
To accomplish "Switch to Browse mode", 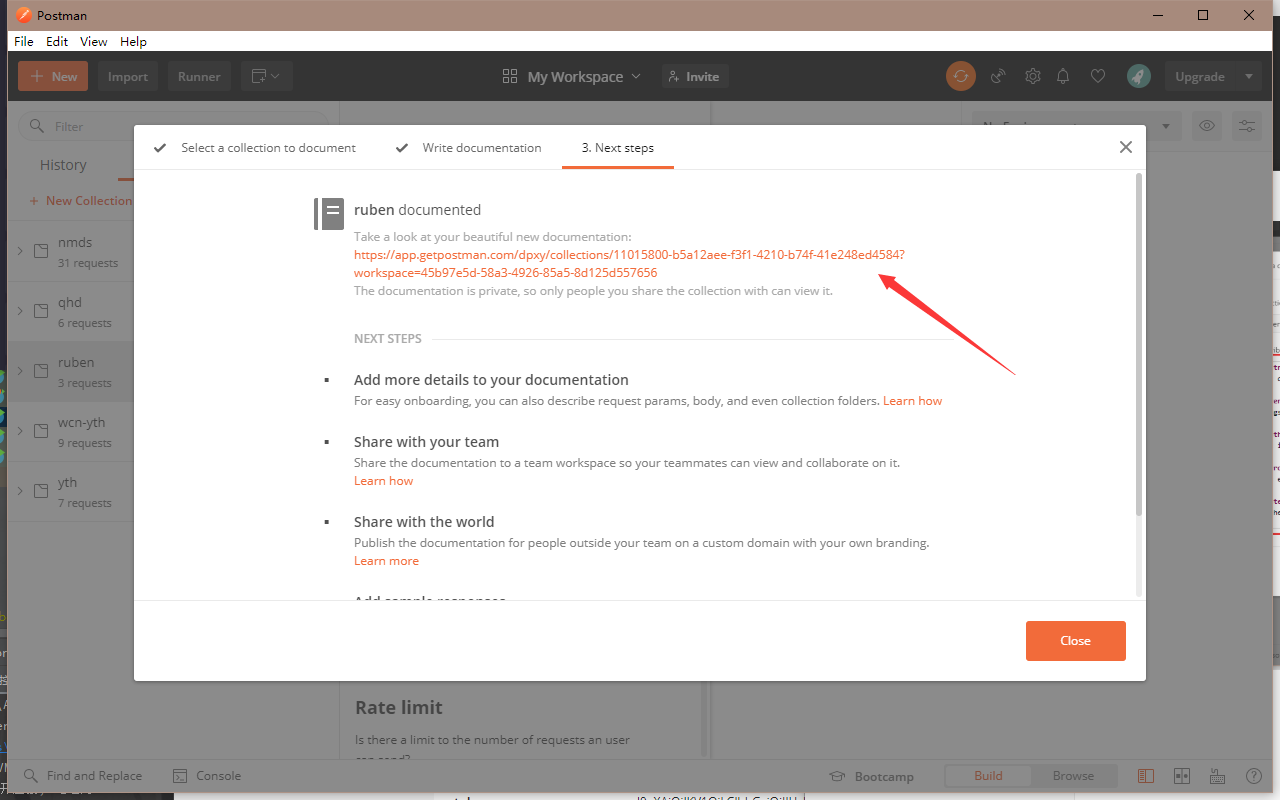I will click(1074, 776).
